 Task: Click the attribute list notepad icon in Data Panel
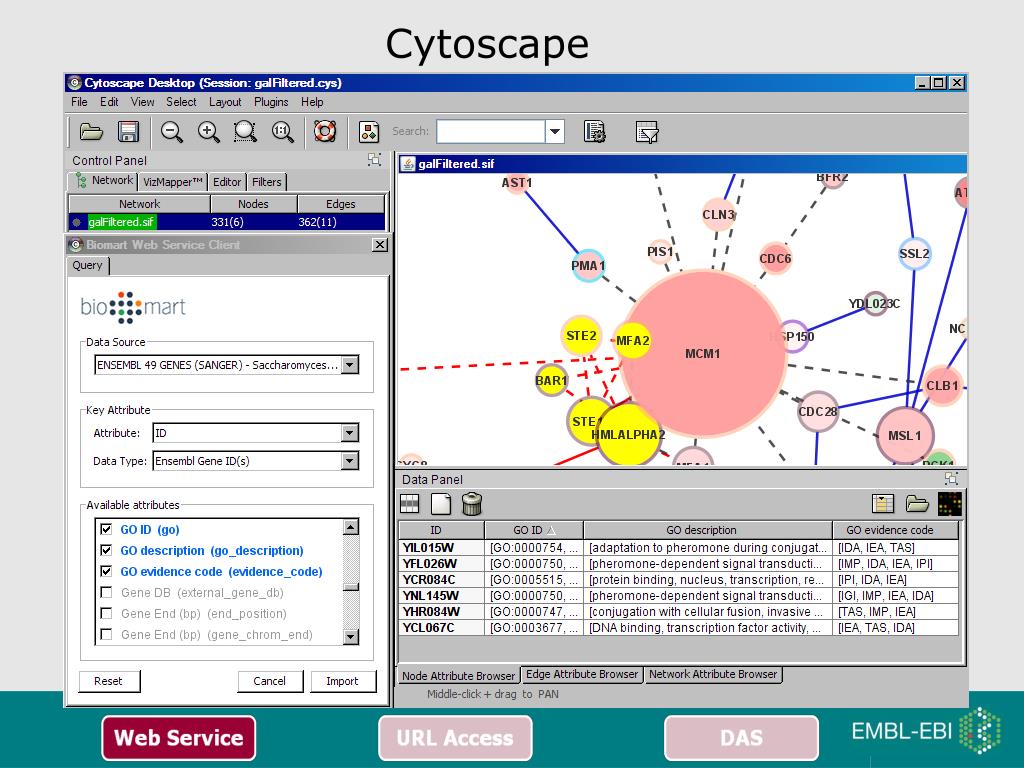(883, 504)
